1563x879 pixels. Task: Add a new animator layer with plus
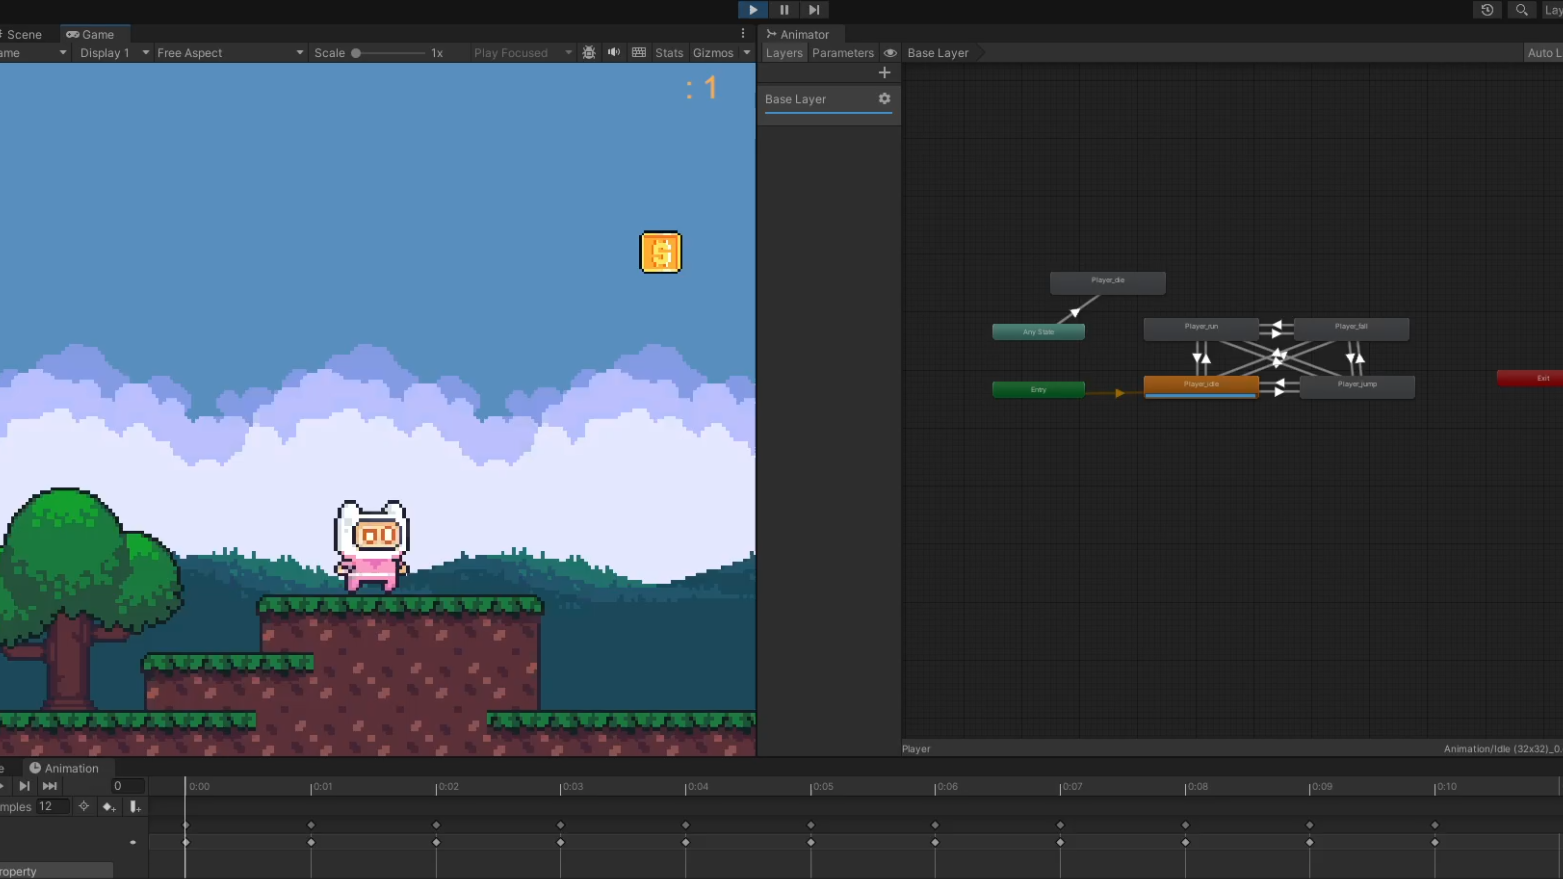pos(884,73)
